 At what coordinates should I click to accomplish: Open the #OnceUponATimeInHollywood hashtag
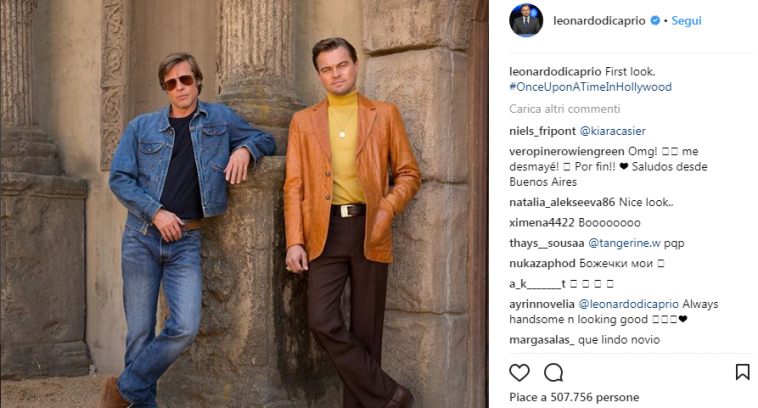pos(590,87)
